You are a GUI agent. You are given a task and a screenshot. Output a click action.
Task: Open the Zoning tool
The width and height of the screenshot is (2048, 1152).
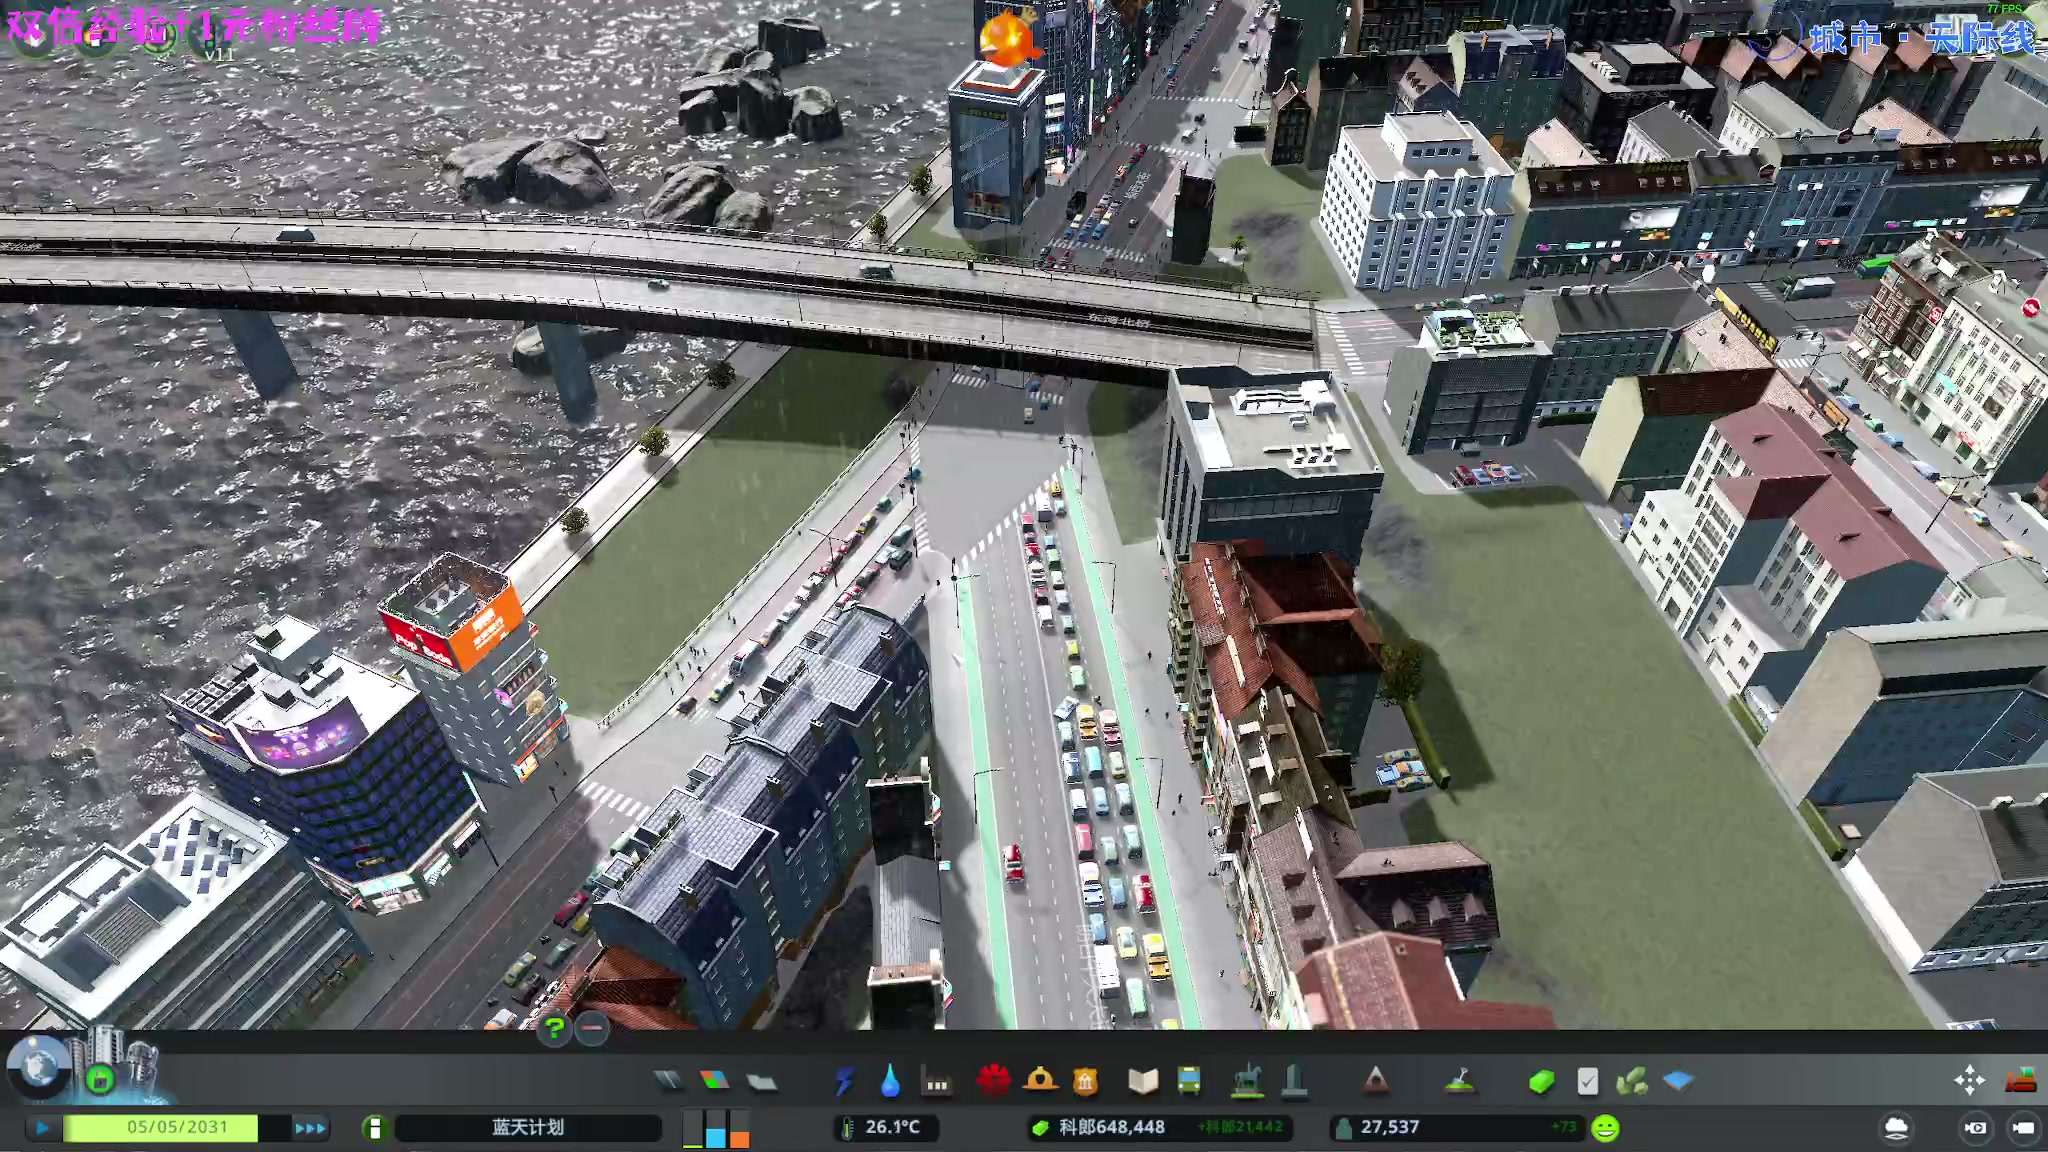[x=714, y=1081]
